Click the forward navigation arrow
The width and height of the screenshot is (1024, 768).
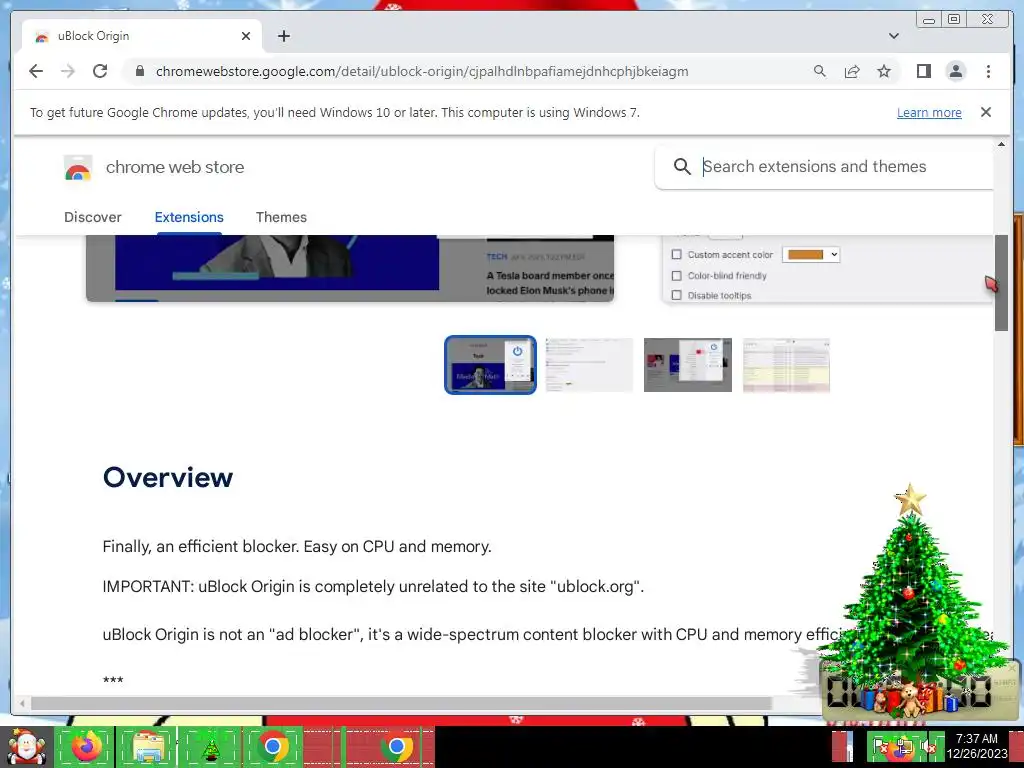click(68, 71)
